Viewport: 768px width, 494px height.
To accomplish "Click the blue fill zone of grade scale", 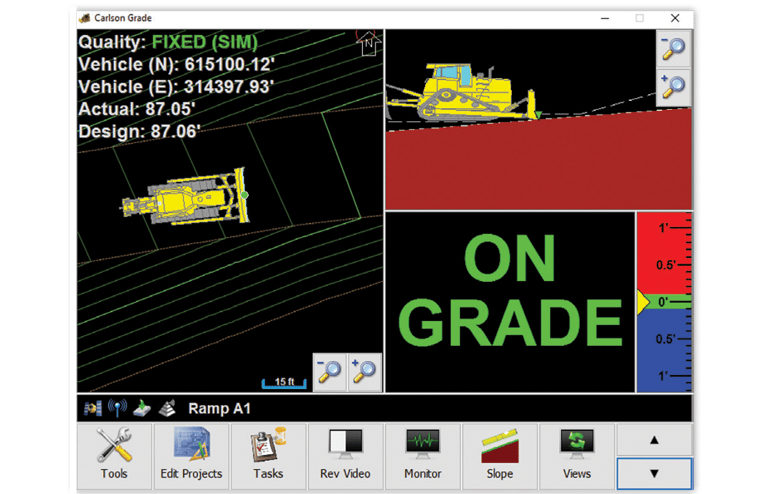I will click(665, 351).
